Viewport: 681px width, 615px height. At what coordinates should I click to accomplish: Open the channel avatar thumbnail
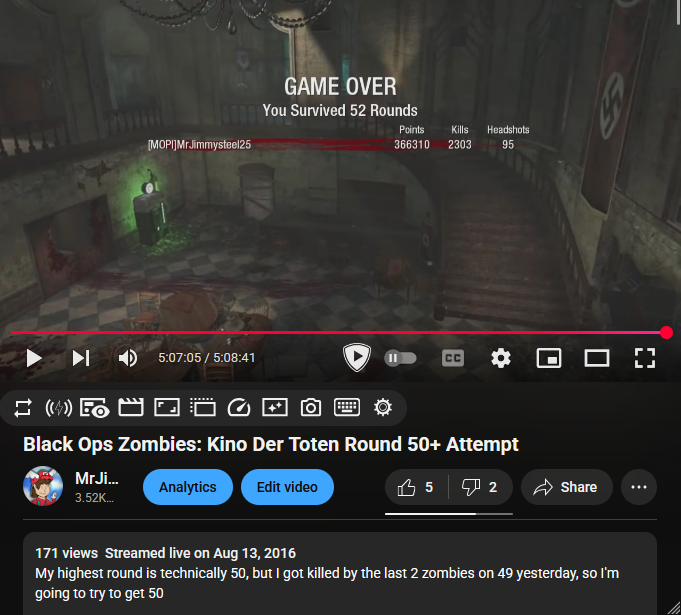point(43,486)
